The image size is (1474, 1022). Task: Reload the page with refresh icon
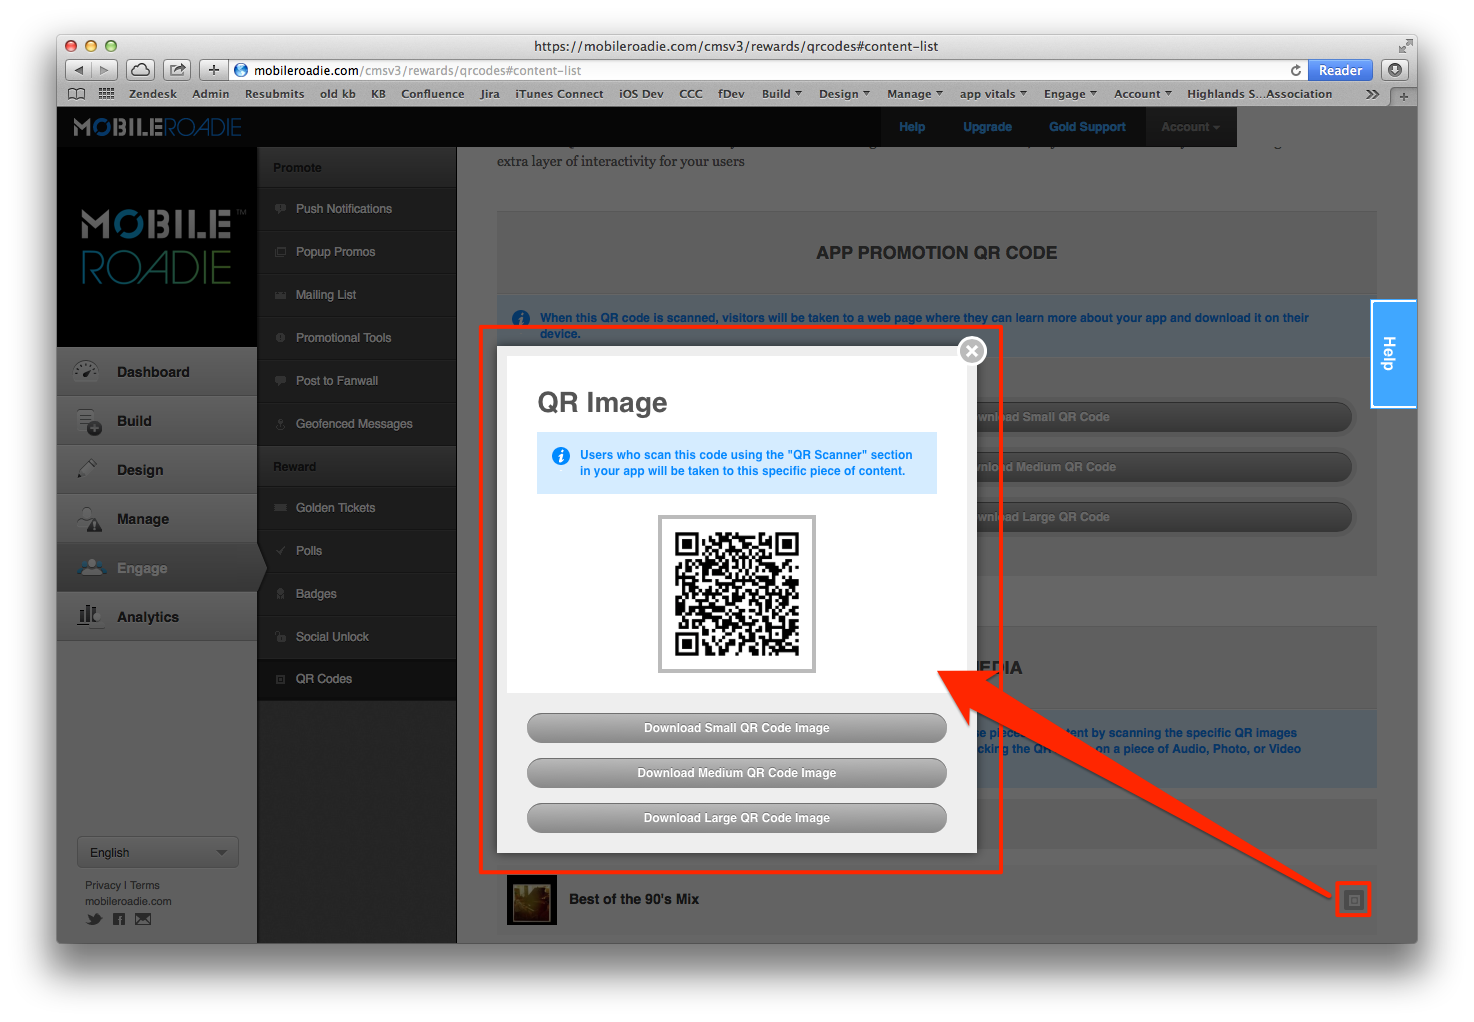[1295, 71]
